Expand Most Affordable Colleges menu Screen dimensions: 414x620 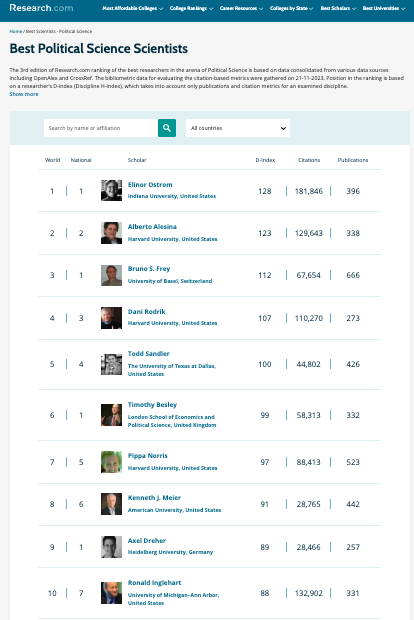[132, 8]
